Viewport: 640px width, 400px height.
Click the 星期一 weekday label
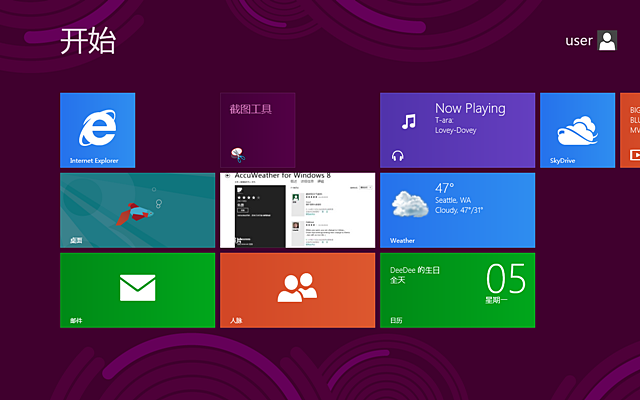496,300
